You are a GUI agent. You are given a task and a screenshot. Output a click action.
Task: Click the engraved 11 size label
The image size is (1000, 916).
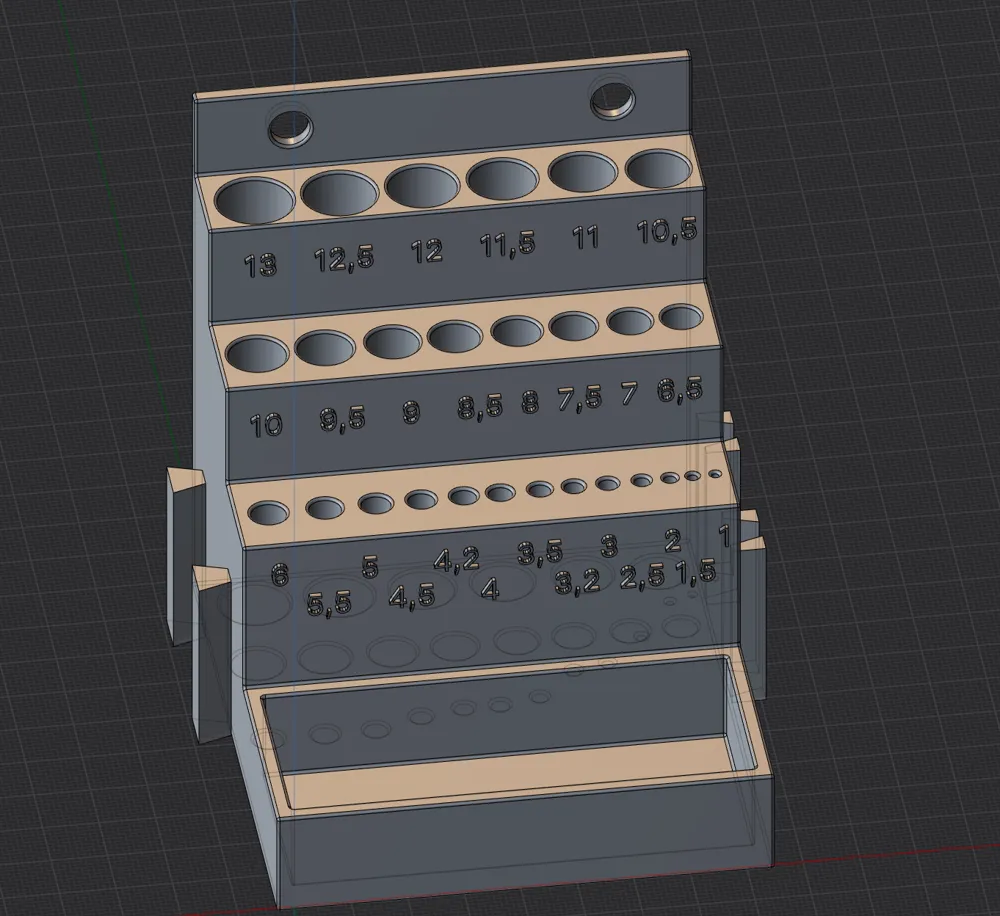(x=585, y=237)
